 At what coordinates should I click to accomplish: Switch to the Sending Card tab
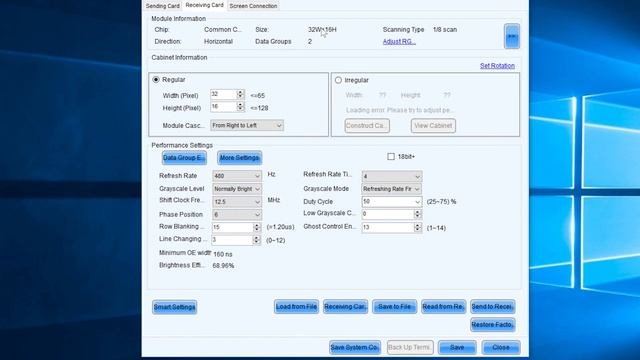coord(162,6)
